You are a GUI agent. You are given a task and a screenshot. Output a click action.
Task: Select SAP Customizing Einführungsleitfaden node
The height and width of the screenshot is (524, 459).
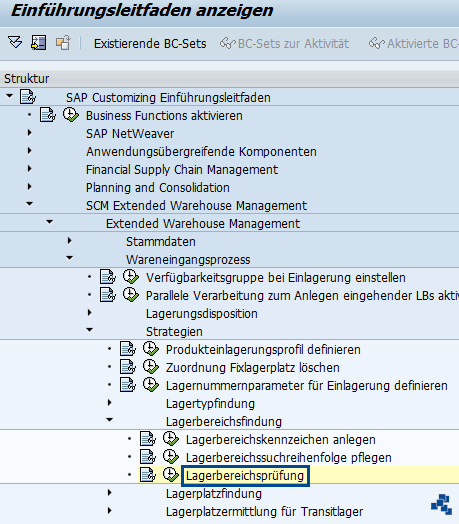[168, 98]
